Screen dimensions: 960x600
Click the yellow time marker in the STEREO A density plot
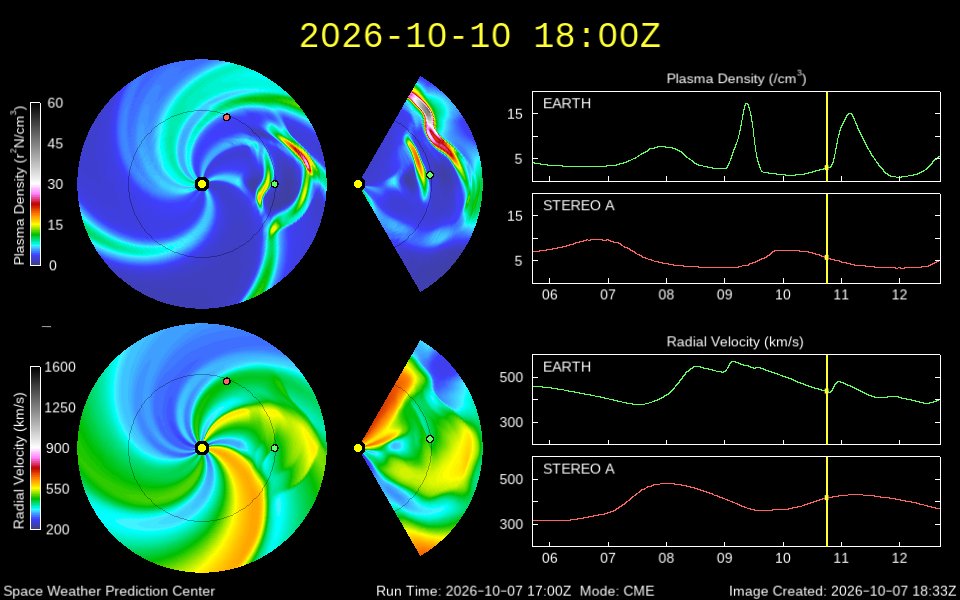tap(827, 238)
